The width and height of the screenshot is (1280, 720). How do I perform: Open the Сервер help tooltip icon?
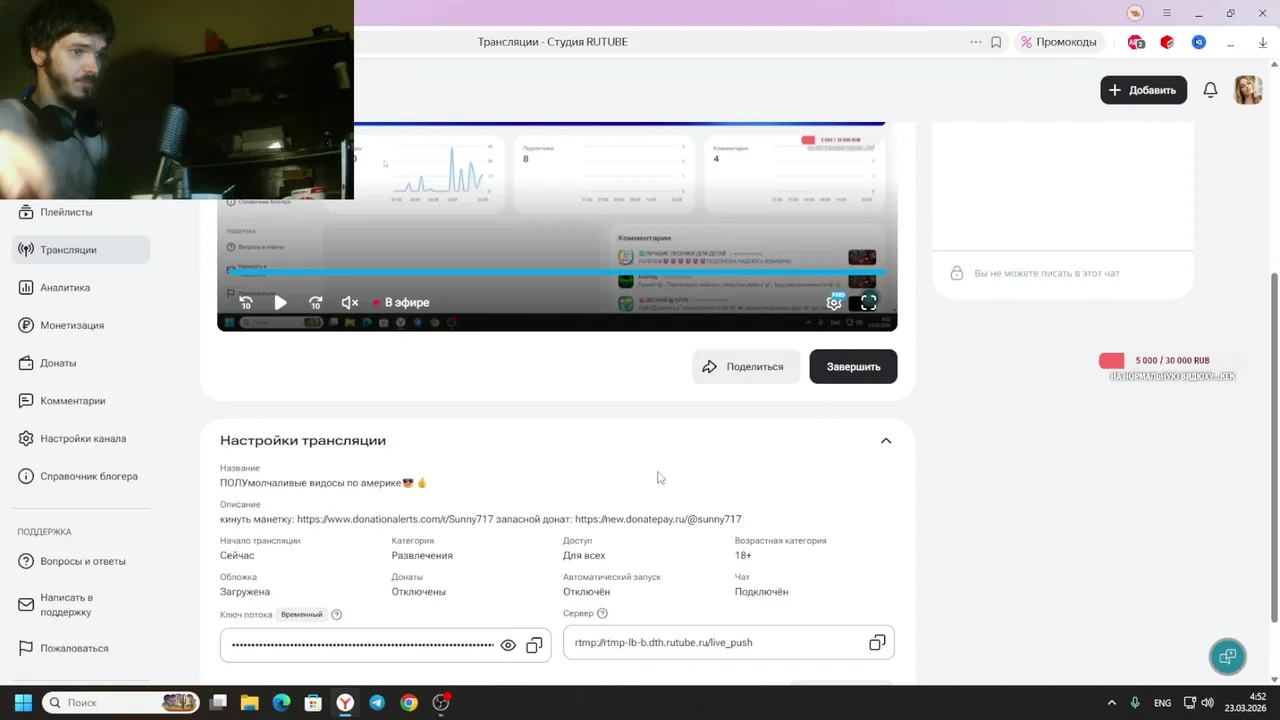[602, 613]
